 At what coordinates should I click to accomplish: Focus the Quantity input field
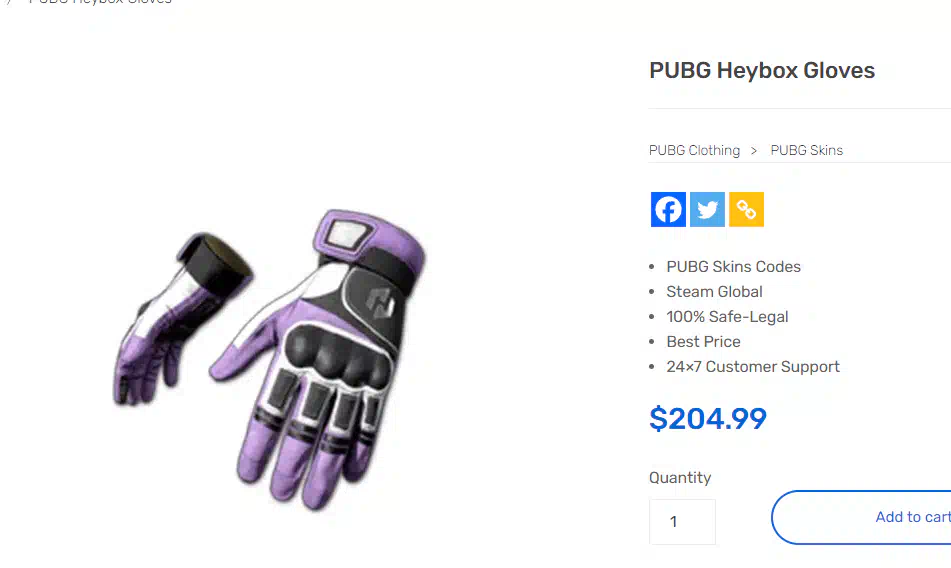click(682, 521)
